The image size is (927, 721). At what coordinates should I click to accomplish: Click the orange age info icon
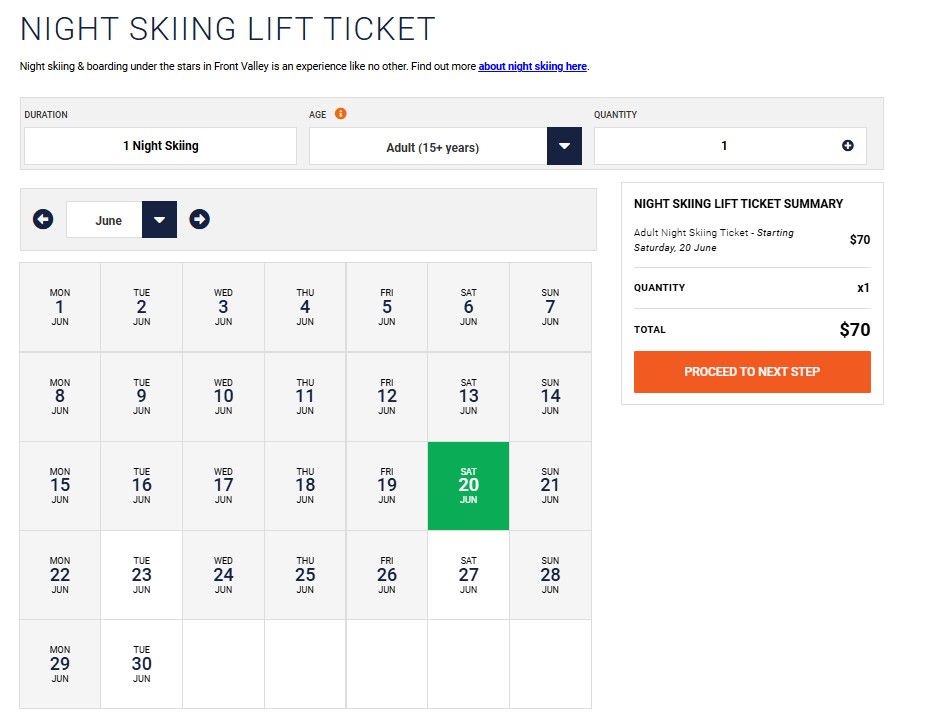[x=341, y=113]
